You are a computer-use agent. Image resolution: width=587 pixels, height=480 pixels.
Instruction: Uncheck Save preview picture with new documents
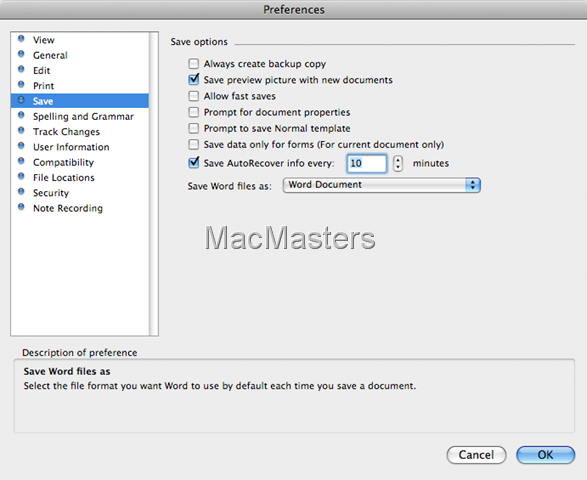click(194, 79)
